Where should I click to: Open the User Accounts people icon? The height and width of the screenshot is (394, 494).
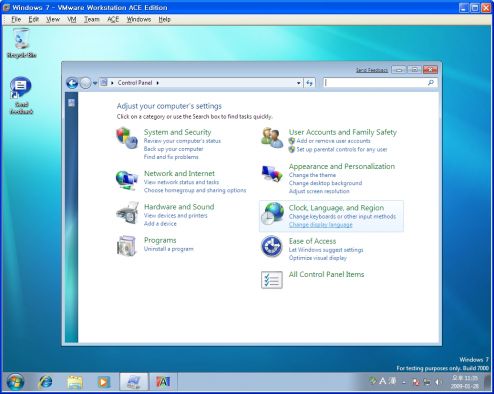[x=272, y=138]
